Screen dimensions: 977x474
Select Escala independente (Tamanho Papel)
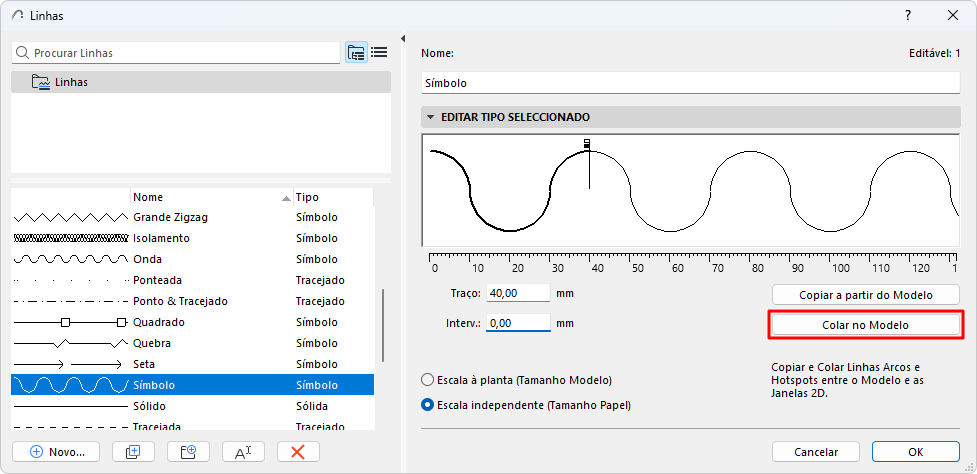[427, 405]
